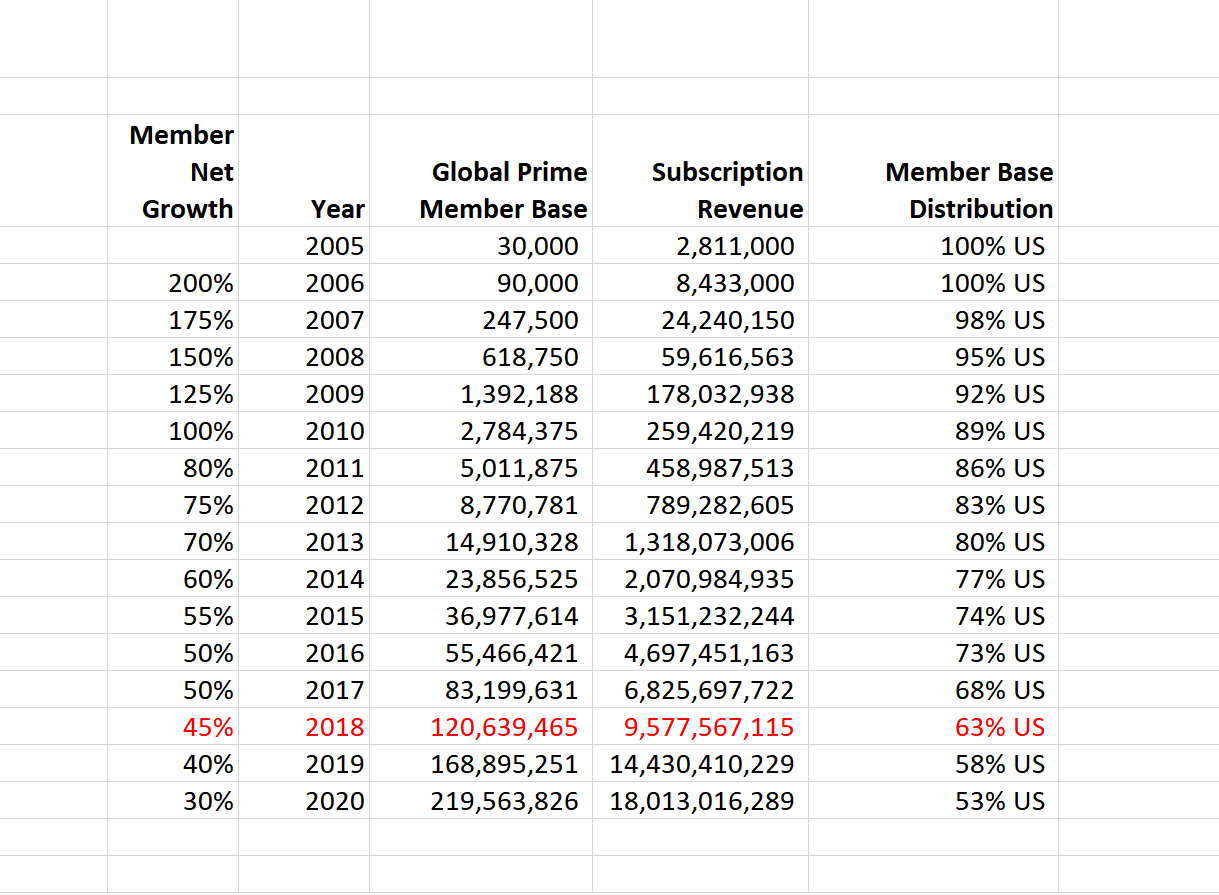This screenshot has height=895, width=1219.
Task: Click the revenue value 1,318,073,006
Action: 701,542
